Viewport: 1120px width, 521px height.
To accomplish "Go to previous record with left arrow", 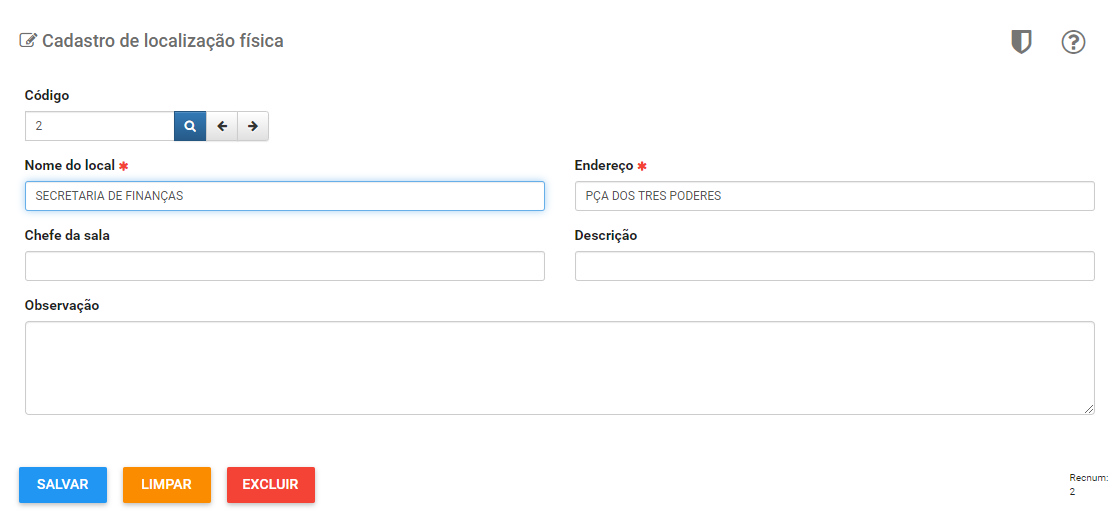I will click(222, 126).
